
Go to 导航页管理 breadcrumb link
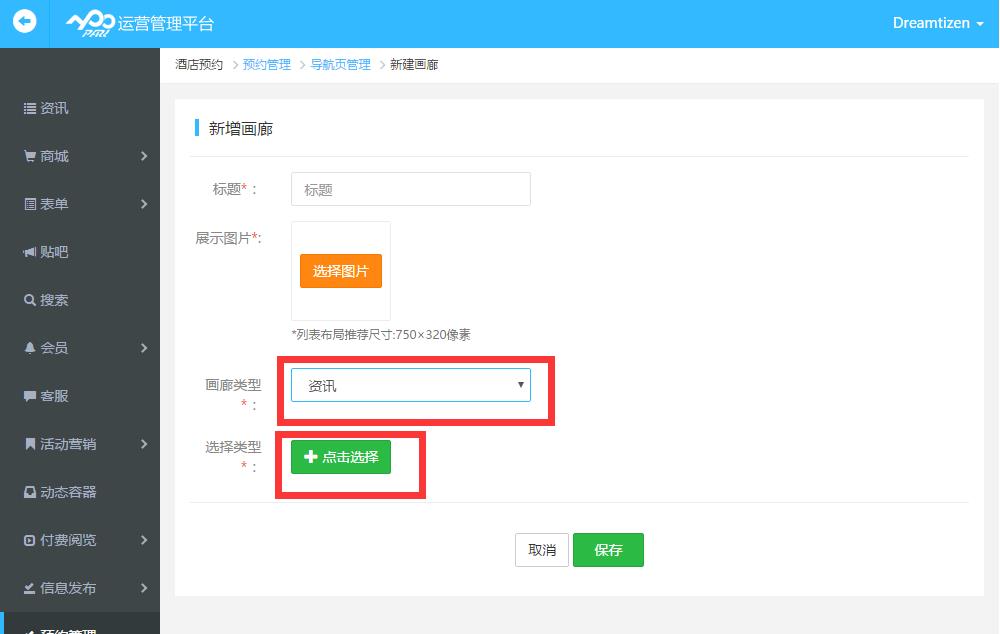click(x=340, y=65)
